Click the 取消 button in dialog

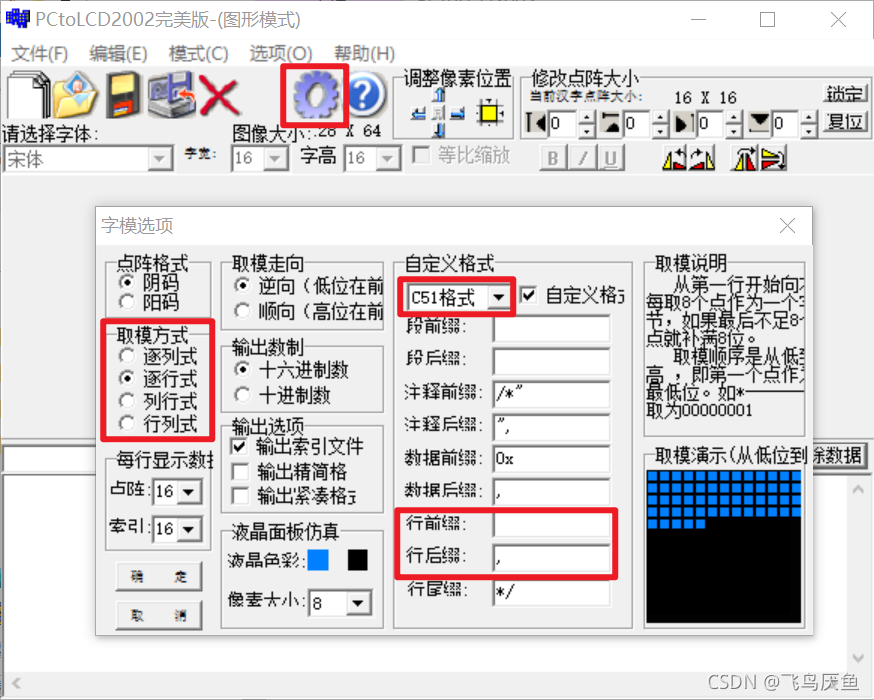pos(159,615)
